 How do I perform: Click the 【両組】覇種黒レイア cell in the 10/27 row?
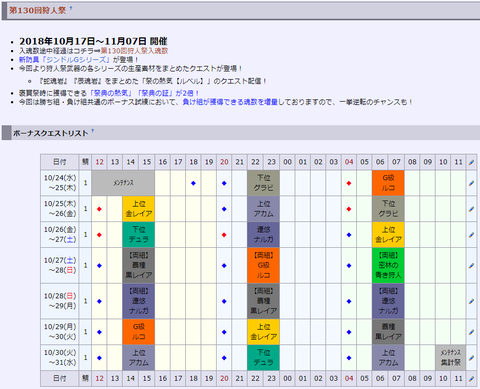pos(139,266)
